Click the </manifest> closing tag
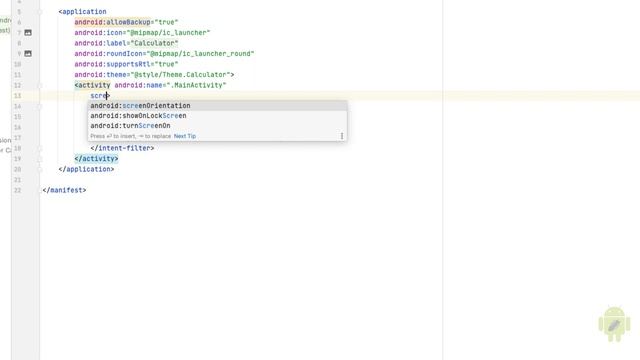 (64, 190)
